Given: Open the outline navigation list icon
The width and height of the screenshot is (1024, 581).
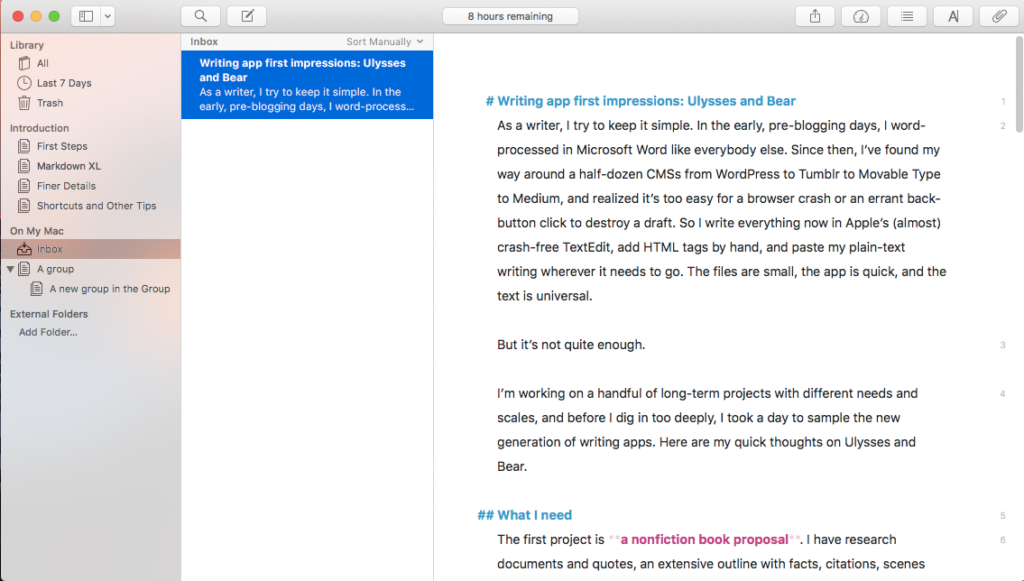Looking at the screenshot, I should (x=907, y=16).
